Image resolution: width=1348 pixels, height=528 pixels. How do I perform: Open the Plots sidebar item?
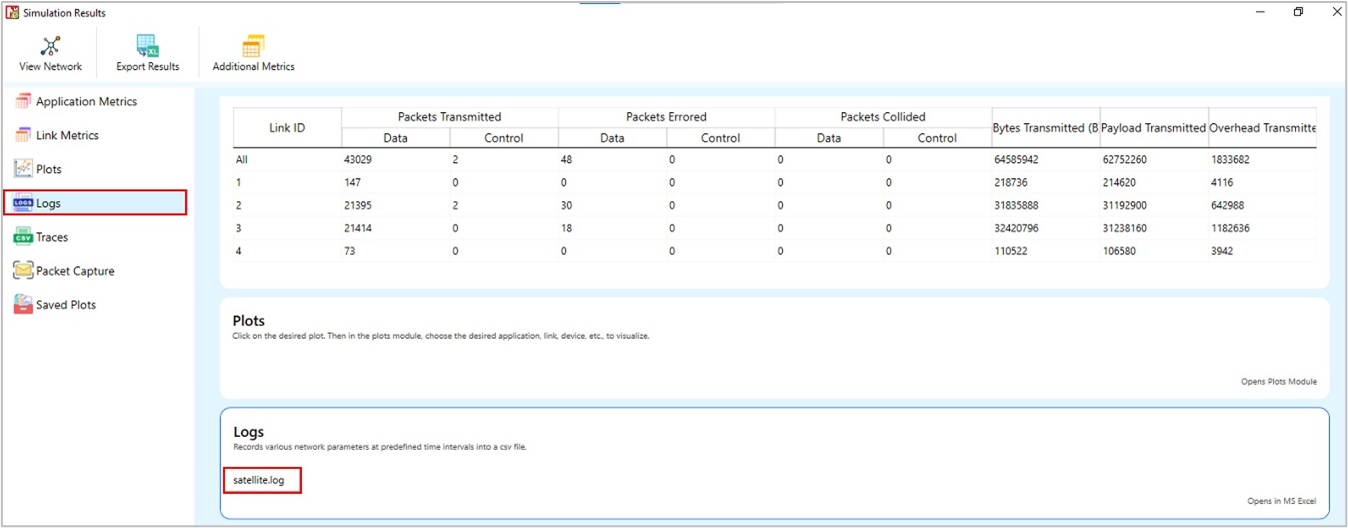tap(48, 169)
